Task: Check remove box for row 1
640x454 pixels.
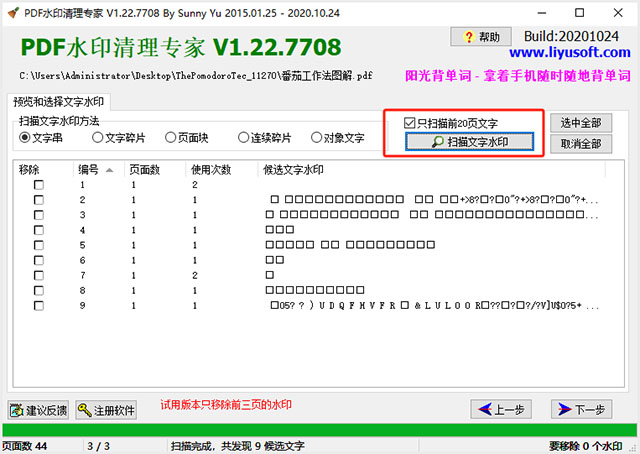Action: (x=39, y=185)
